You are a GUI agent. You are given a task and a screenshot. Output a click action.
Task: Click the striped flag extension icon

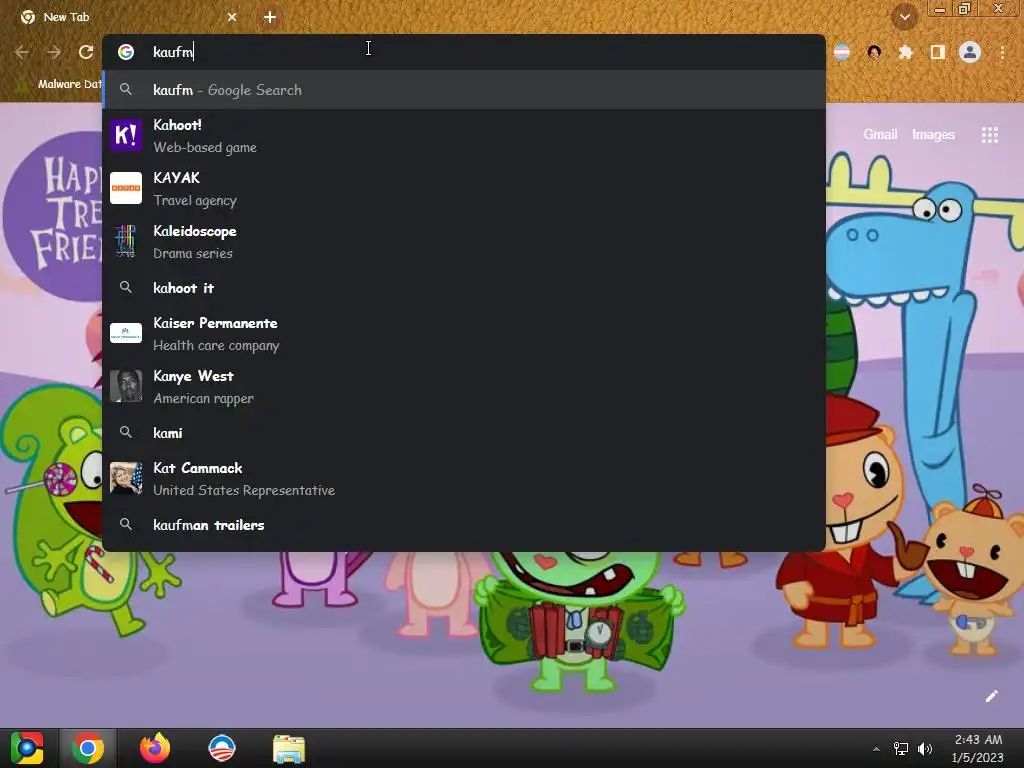coord(842,52)
